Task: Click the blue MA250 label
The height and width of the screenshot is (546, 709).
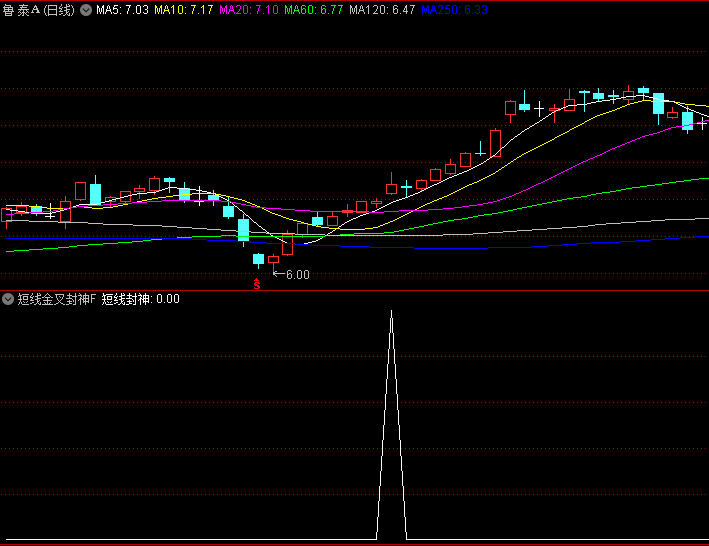Action: pos(454,9)
